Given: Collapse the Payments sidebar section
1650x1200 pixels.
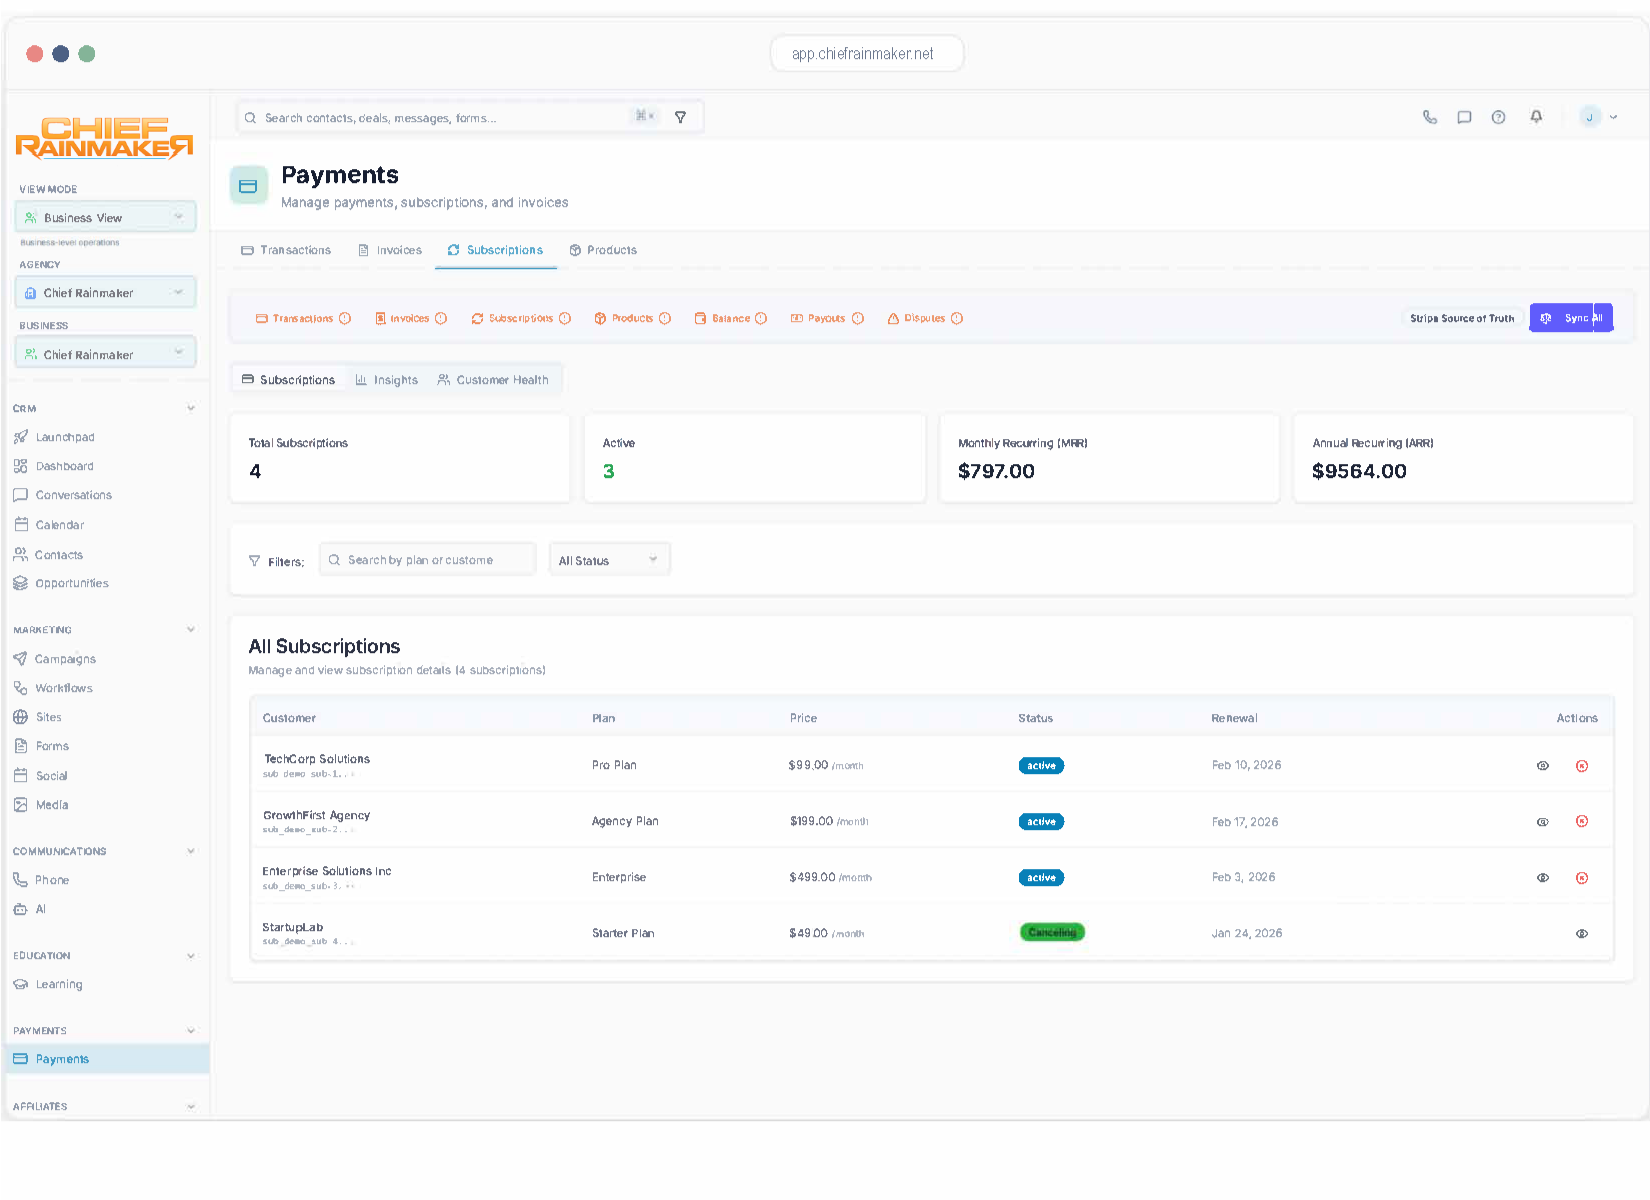Looking at the screenshot, I should (191, 1031).
